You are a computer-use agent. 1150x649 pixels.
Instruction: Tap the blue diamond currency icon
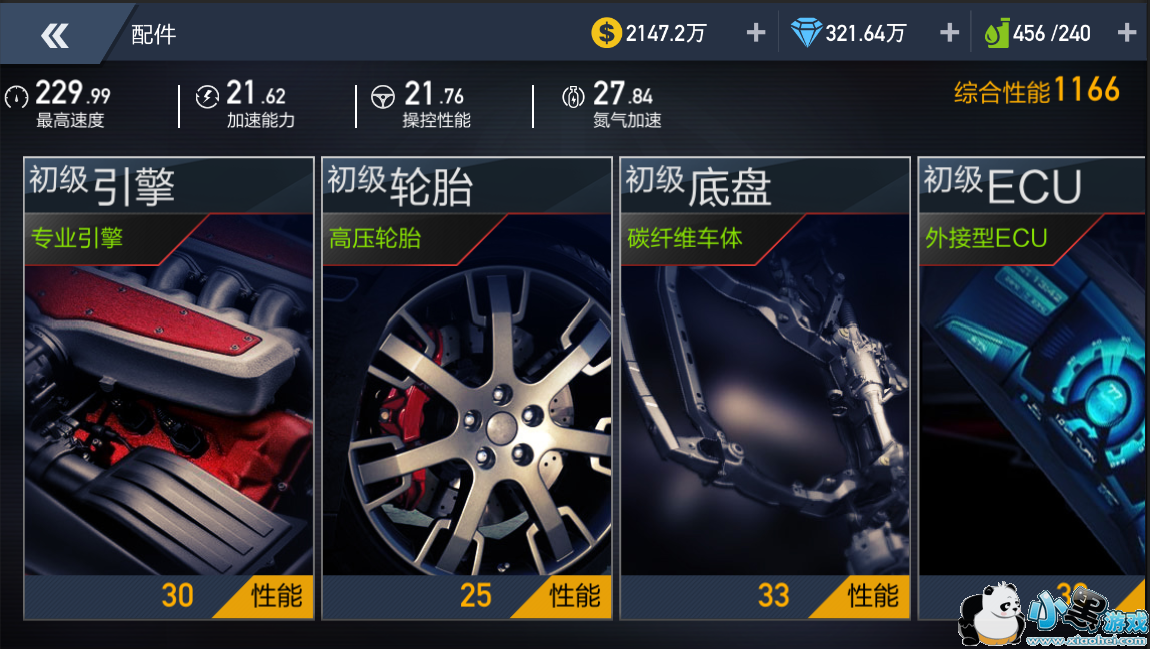(806, 33)
